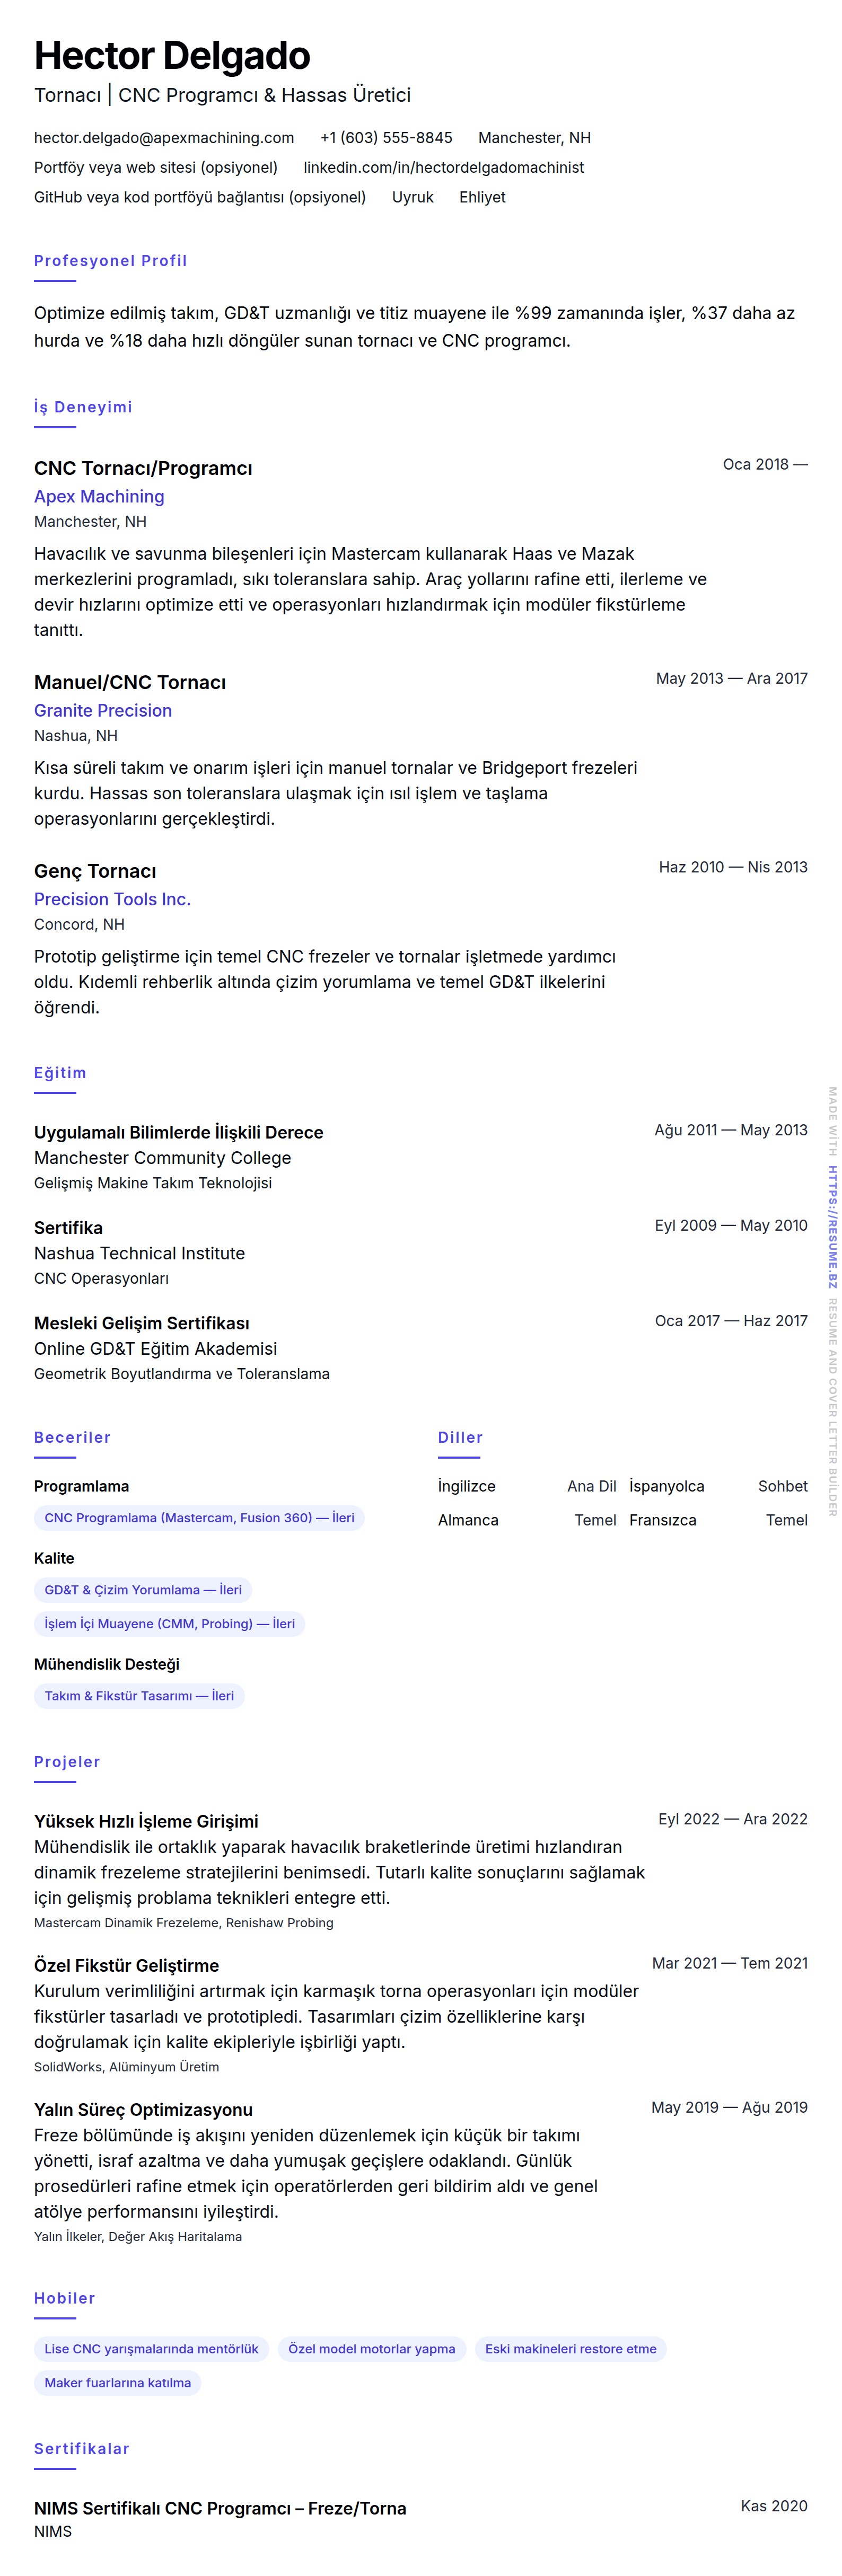Click the Yüksek Hızlı İşleme Girişimi project title
This screenshot has width=842, height=2576.
[x=146, y=1821]
